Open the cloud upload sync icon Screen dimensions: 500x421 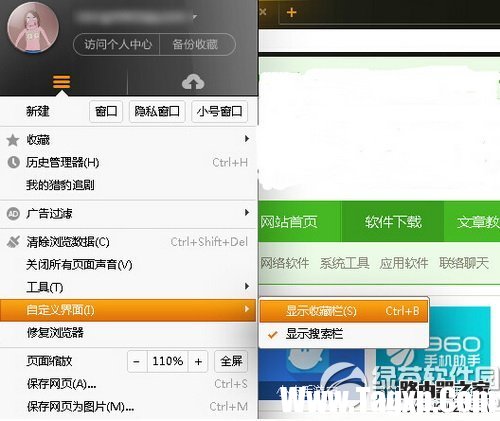tap(193, 82)
